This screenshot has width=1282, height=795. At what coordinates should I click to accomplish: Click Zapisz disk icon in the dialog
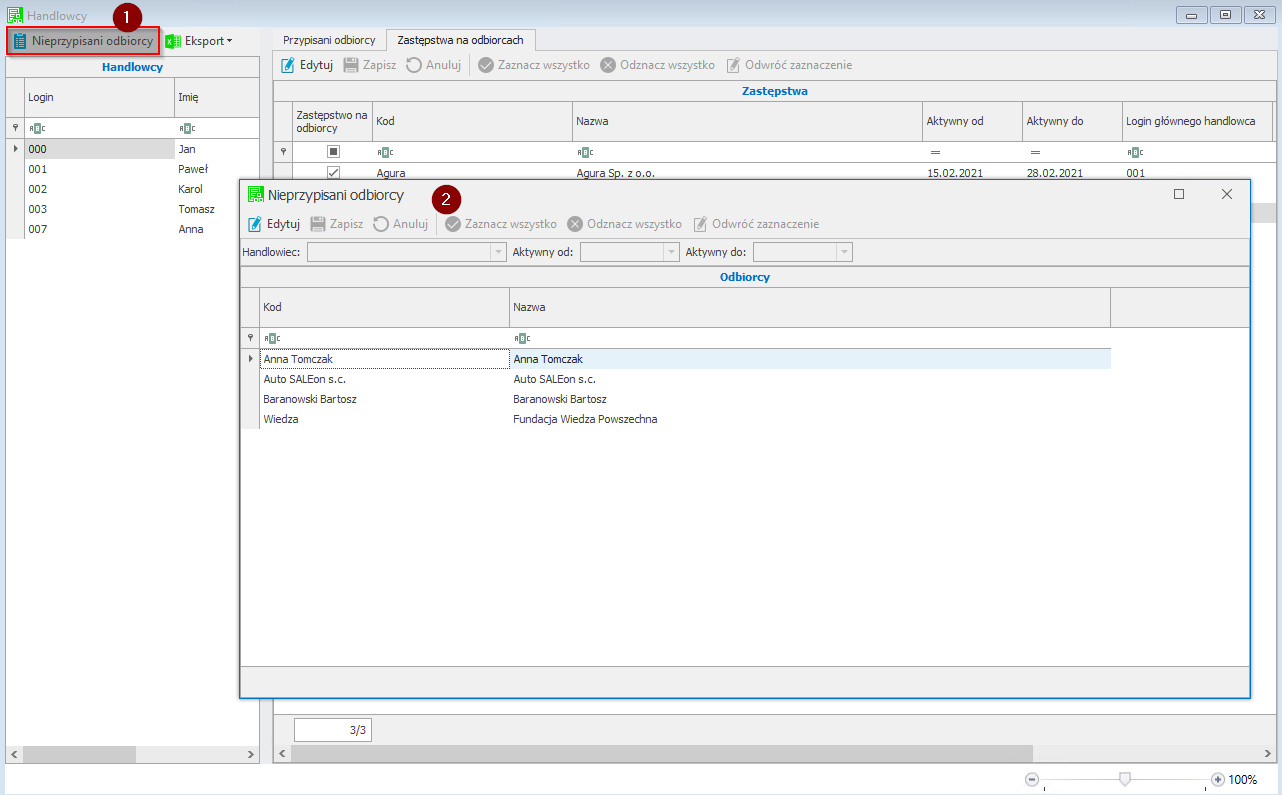coord(318,224)
